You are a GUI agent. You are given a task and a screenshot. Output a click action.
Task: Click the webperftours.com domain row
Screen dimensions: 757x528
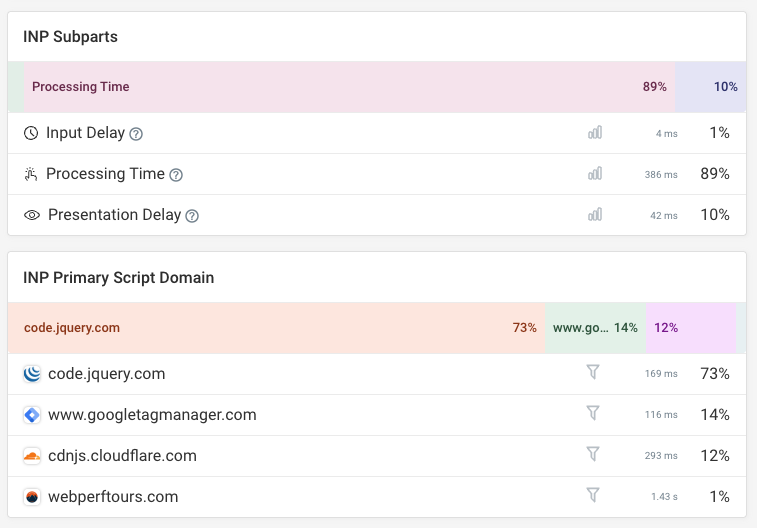point(113,497)
